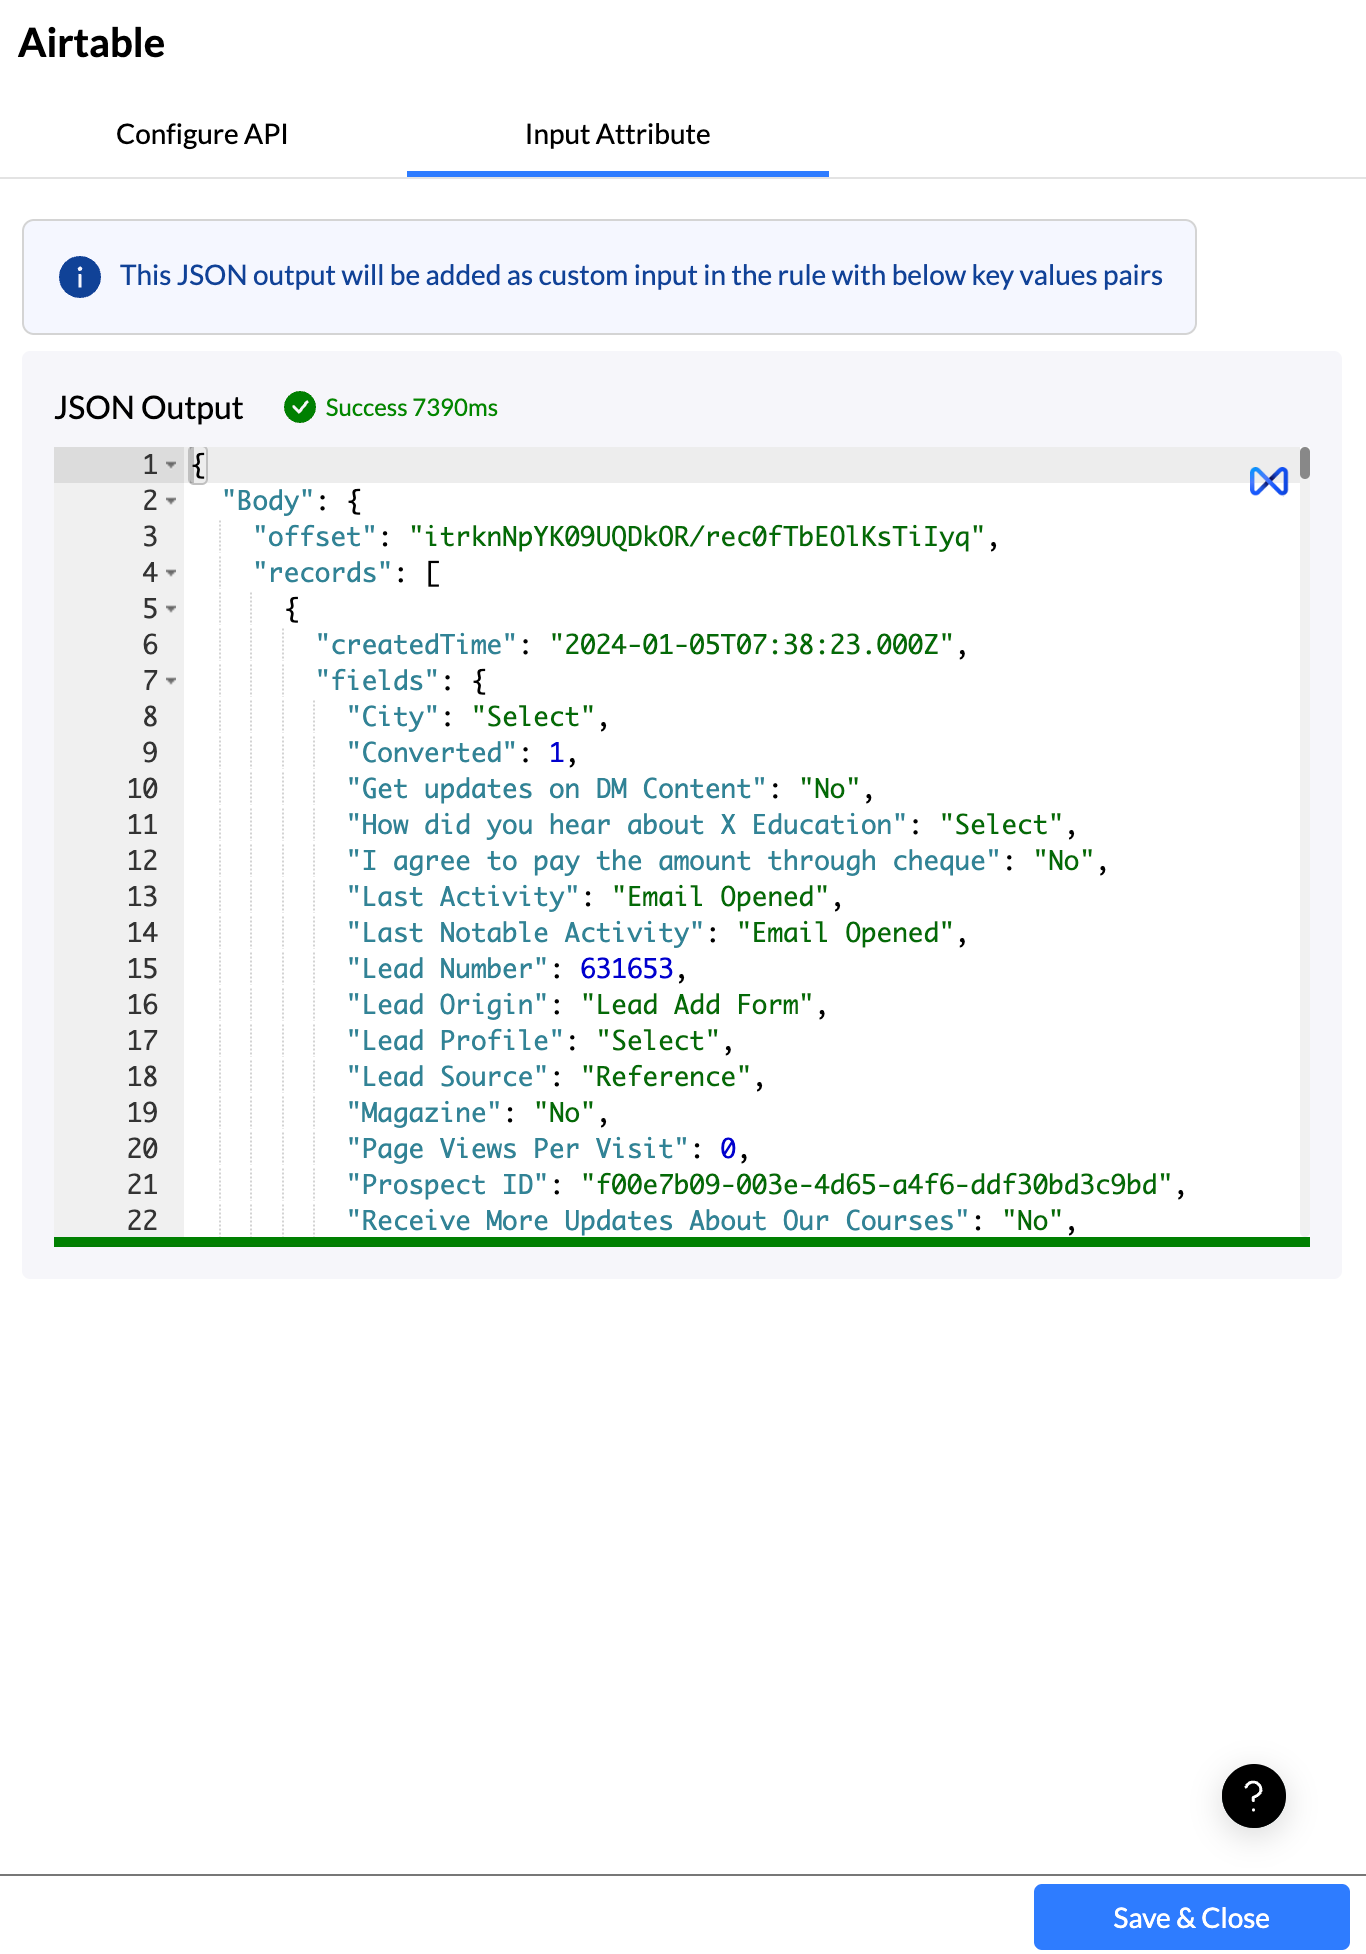
Task: Click the Lead Number value 631653
Action: tap(626, 969)
